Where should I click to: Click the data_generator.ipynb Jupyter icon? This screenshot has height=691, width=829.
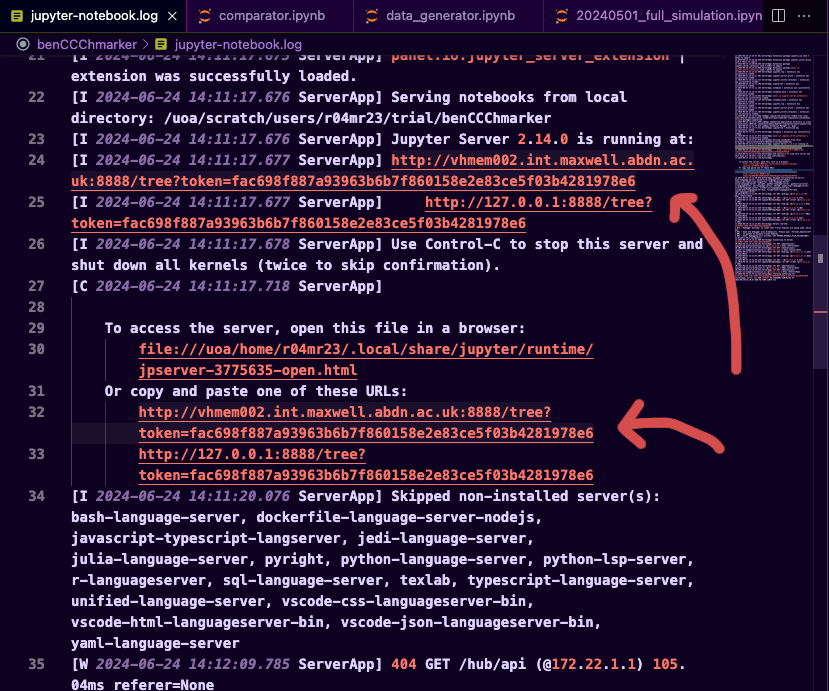tap(372, 16)
